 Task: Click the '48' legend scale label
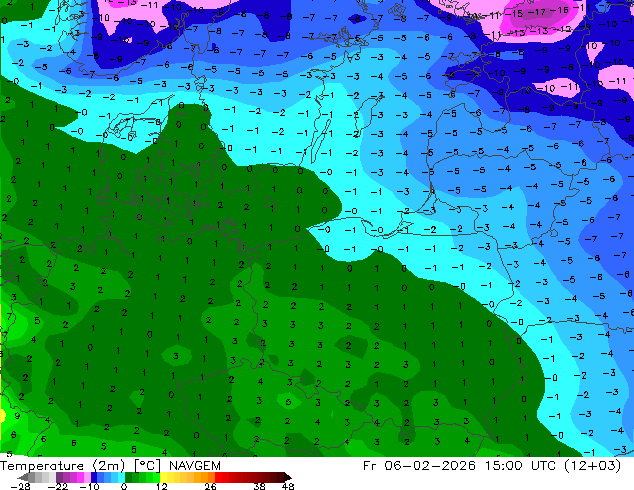(x=288, y=486)
